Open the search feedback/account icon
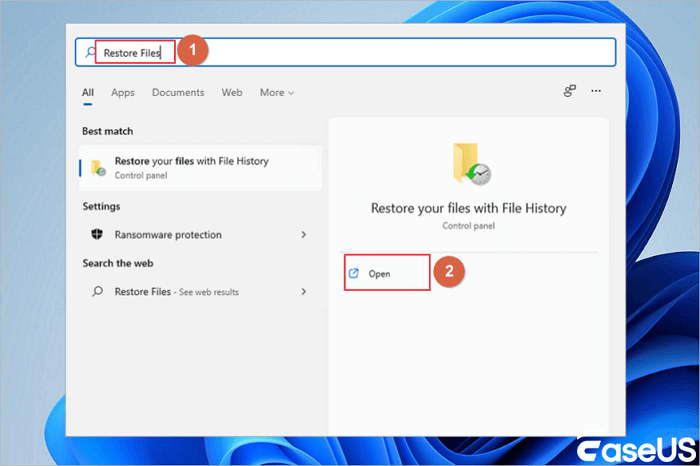Screen dimensions: 700x466 (569, 91)
